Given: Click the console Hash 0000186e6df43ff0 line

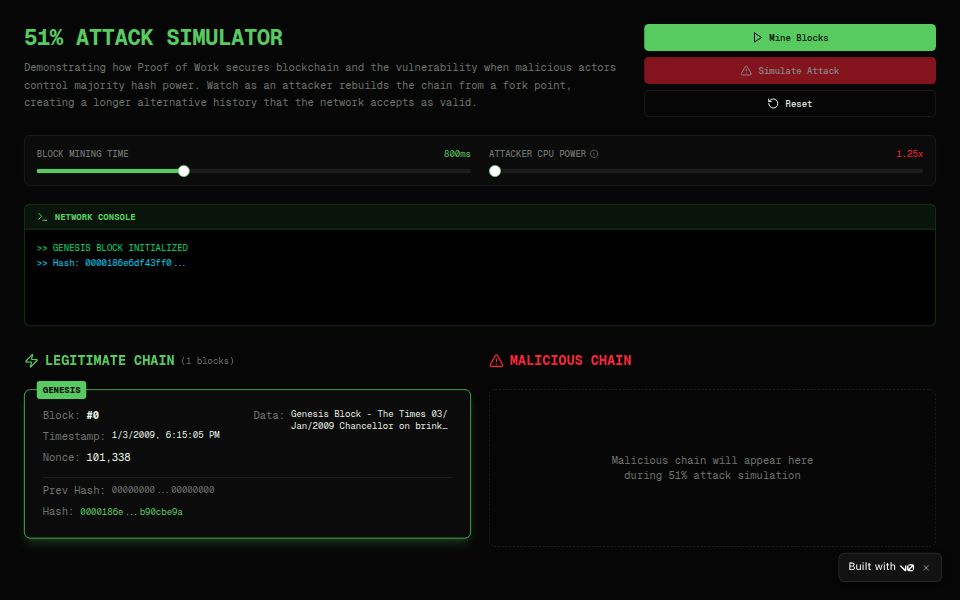Looking at the screenshot, I should click(x=111, y=263).
